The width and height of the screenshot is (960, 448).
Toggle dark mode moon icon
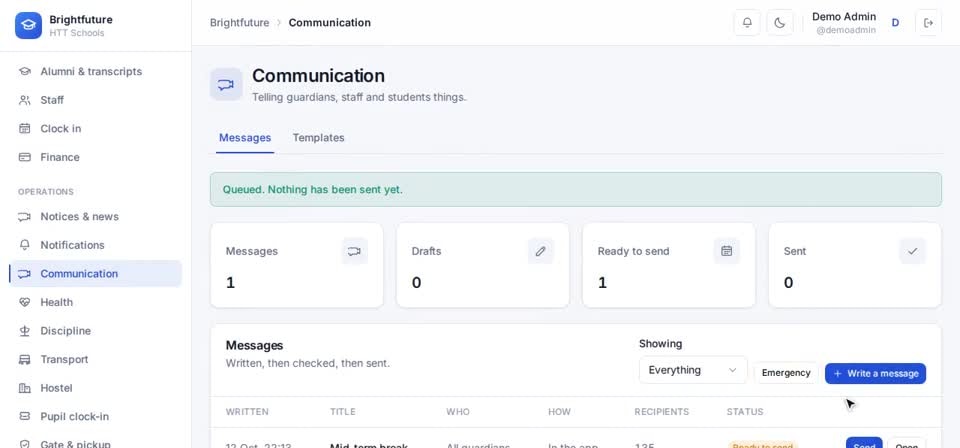click(x=780, y=23)
